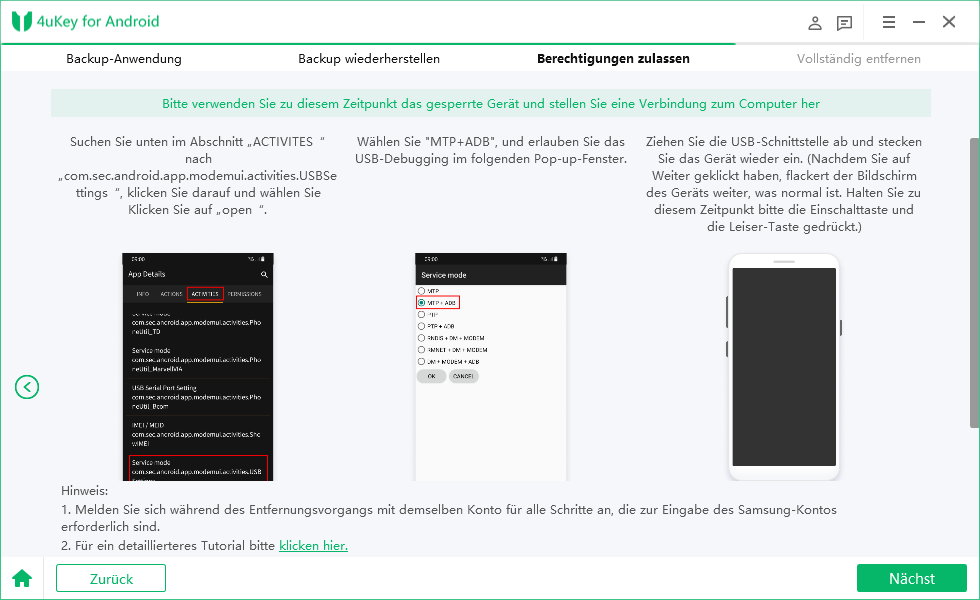Click the vertical scrollbar thumb
Screen dimensions: 980x600
coord(974,283)
